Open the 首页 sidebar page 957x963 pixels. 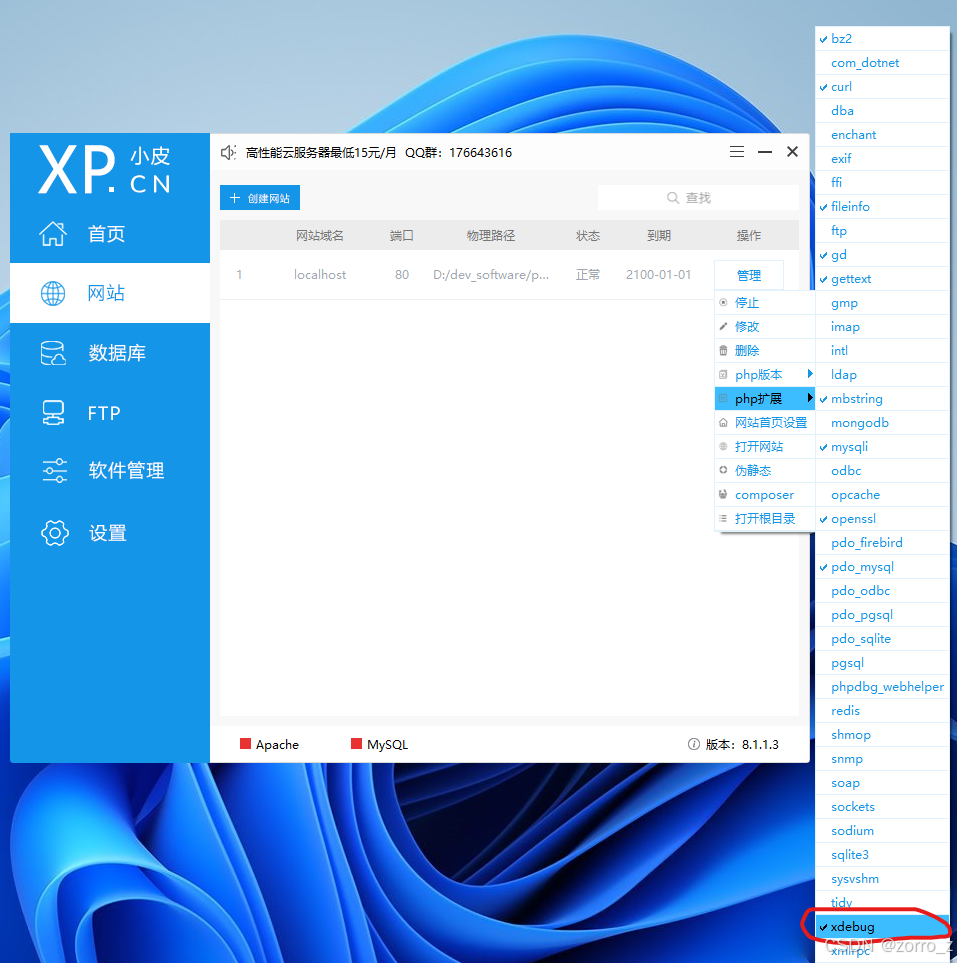click(110, 233)
